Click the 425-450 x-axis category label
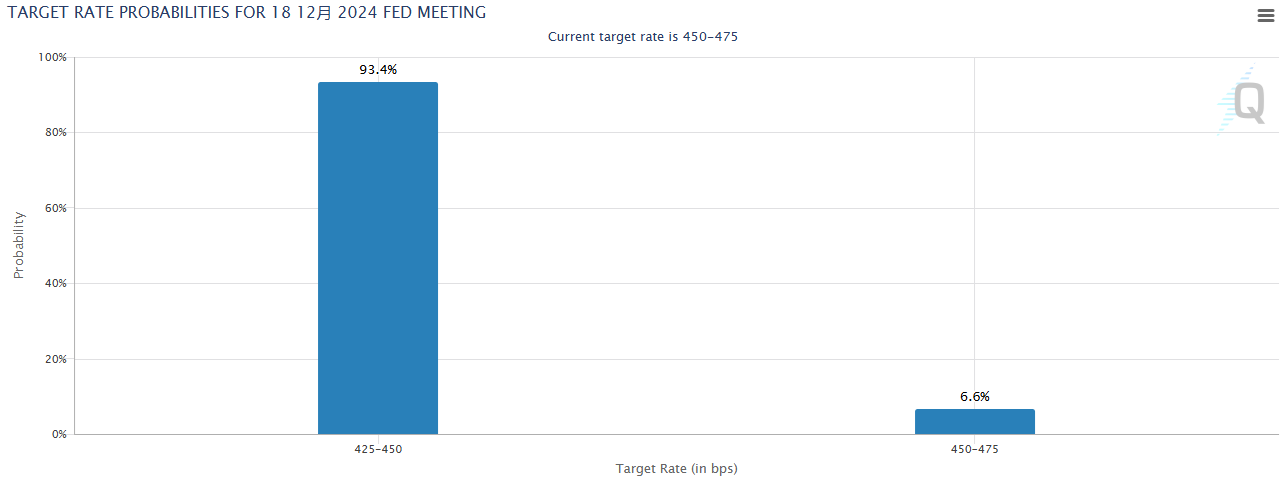 coord(378,450)
